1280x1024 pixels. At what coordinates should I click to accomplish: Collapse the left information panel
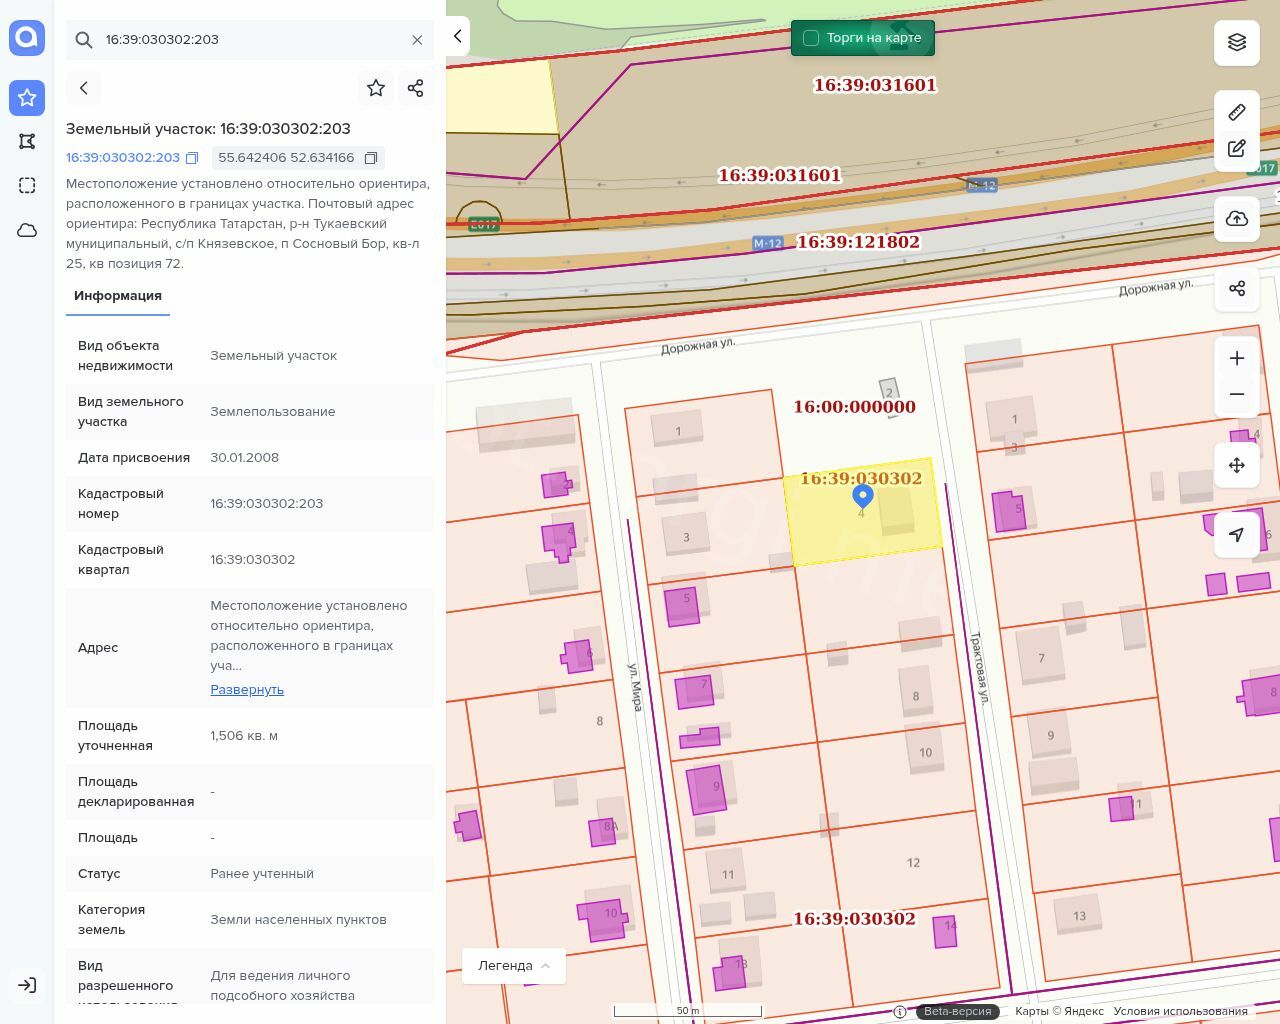click(458, 36)
